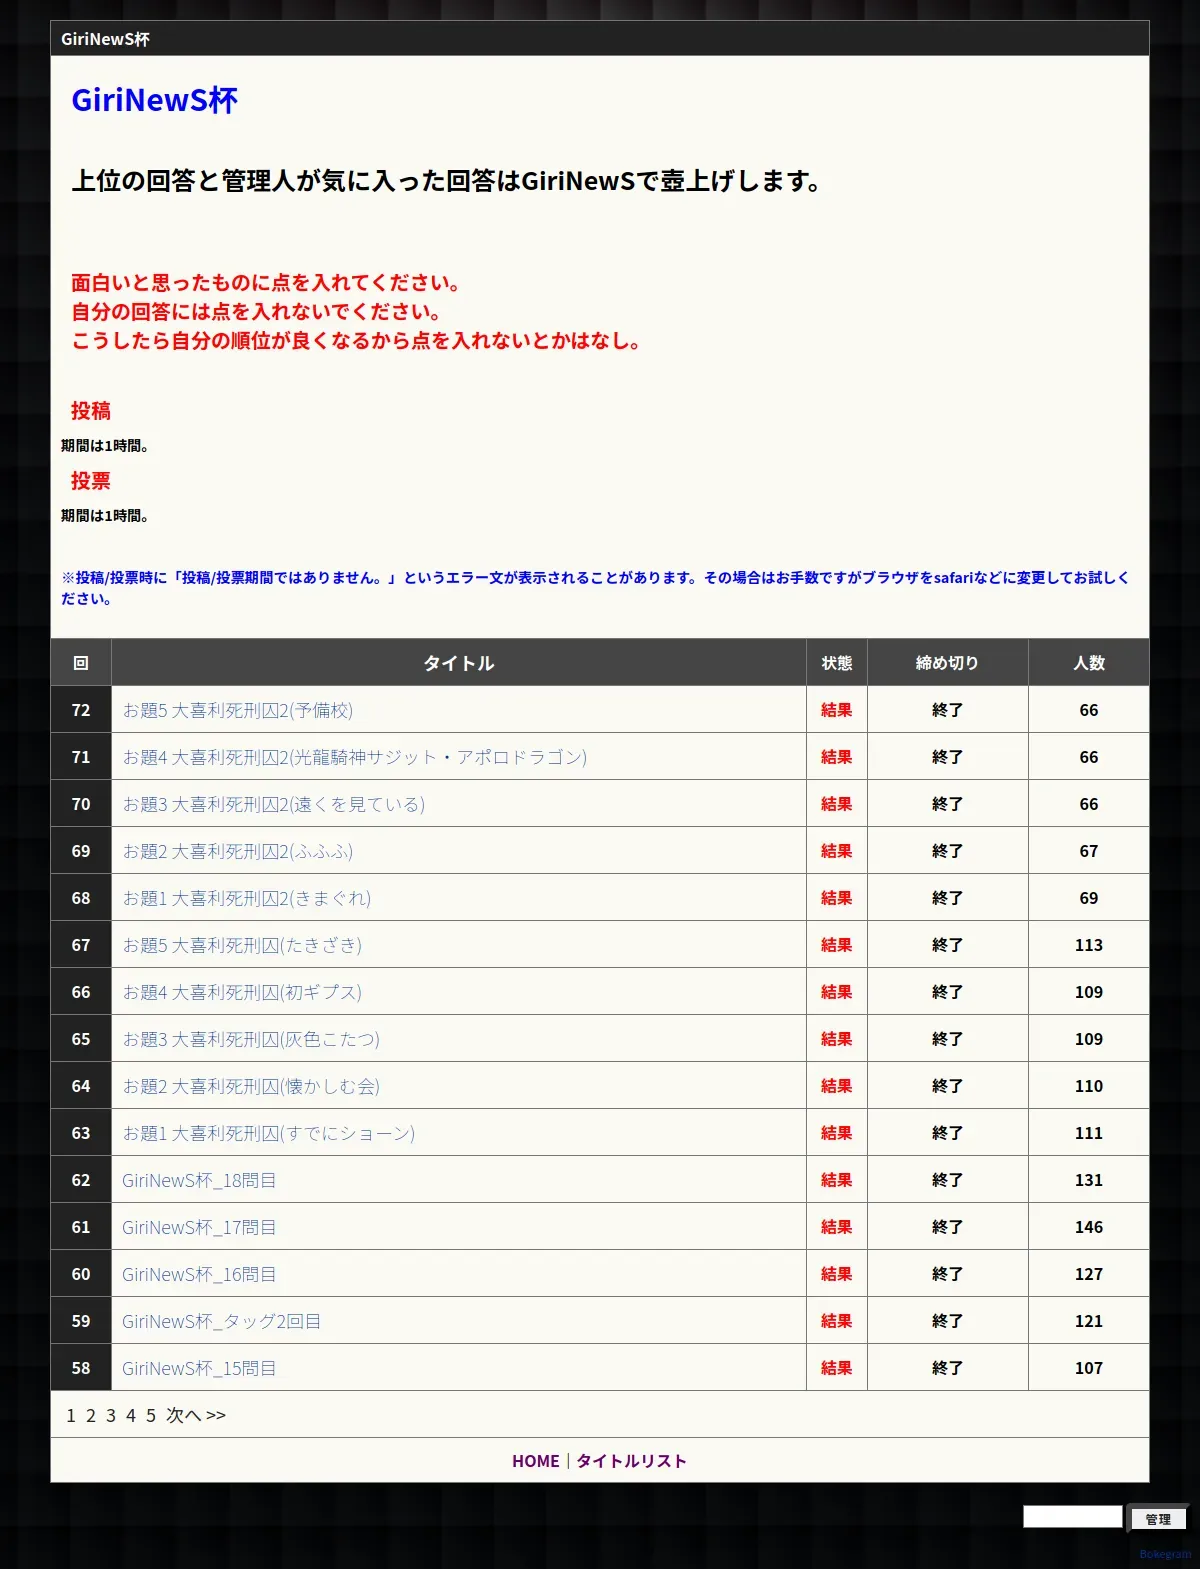1200x1569 pixels.
Task: Open GiriNewS杯_17問目 title
Action: click(x=199, y=1227)
